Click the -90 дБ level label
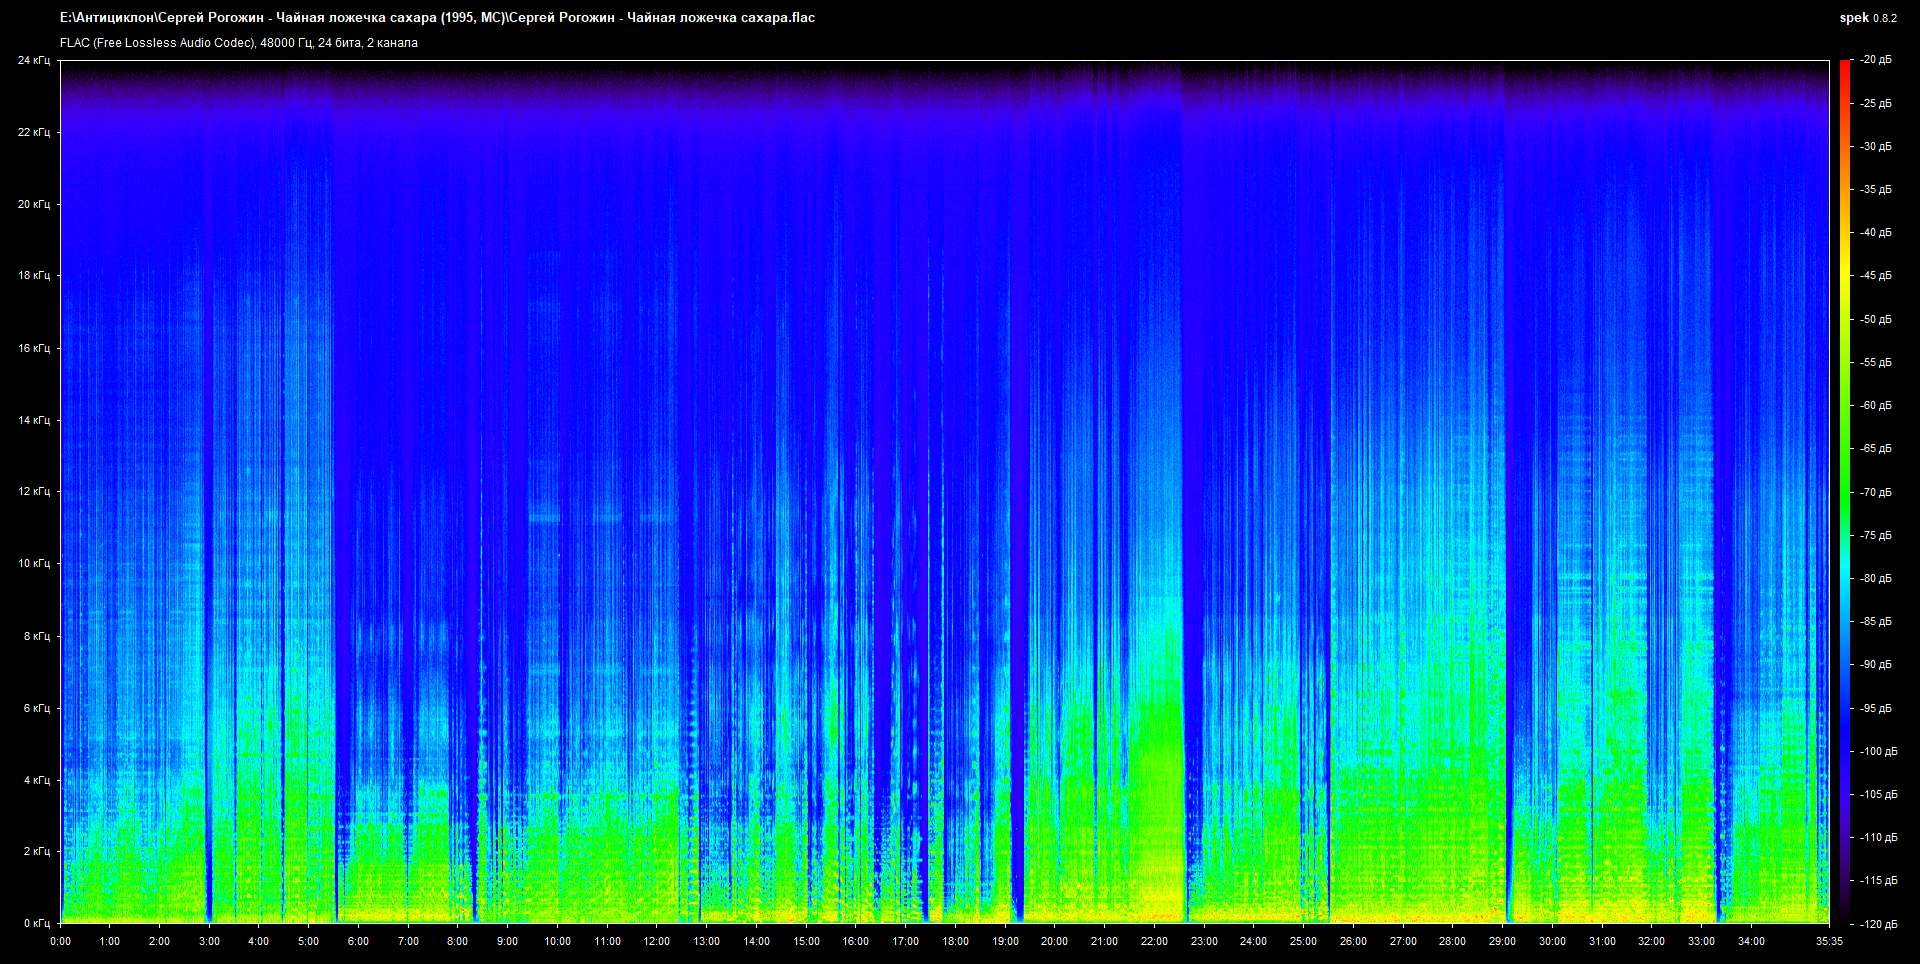Viewport: 1920px width, 964px height. (x=1876, y=664)
